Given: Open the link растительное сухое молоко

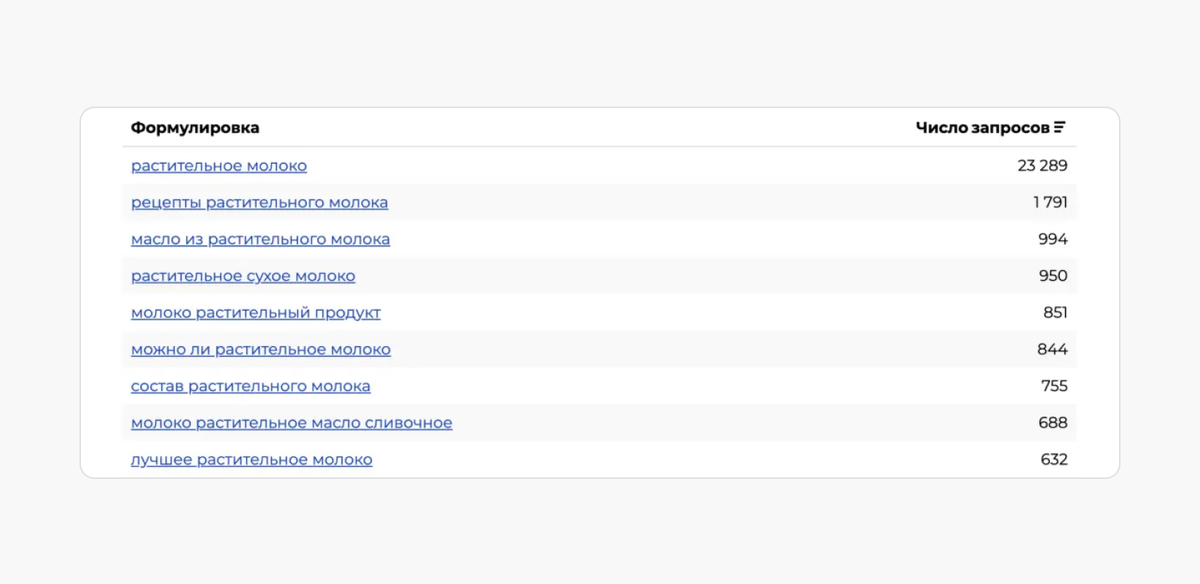Looking at the screenshot, I should click(x=243, y=276).
